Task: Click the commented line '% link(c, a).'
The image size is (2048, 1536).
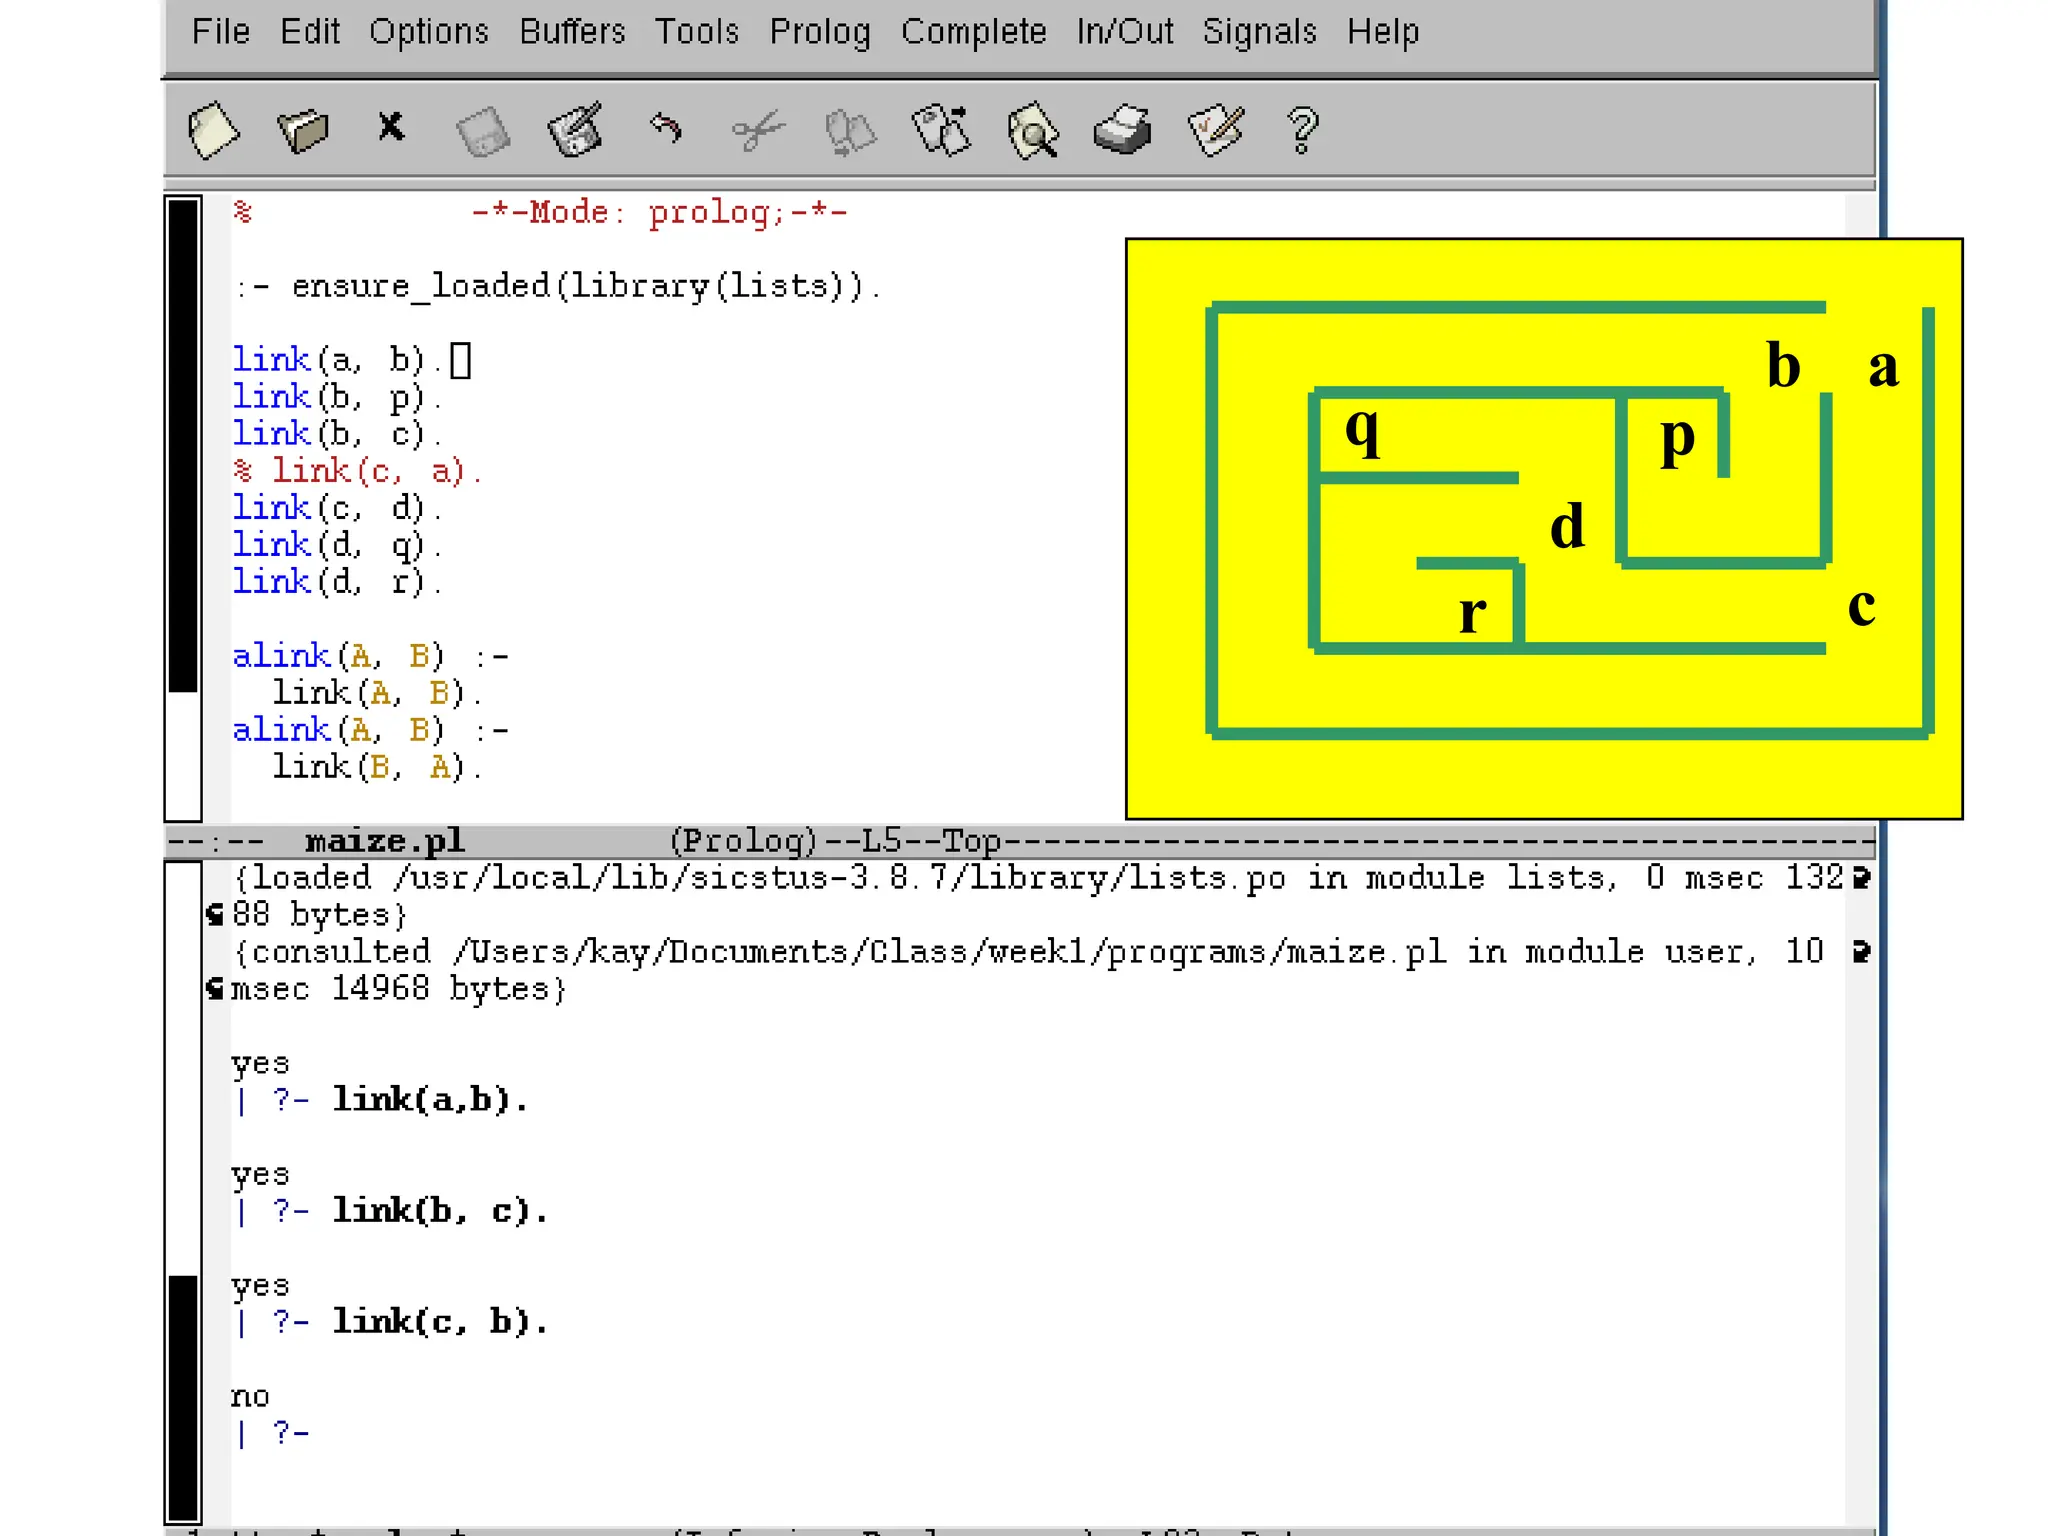Action: pyautogui.click(x=357, y=471)
